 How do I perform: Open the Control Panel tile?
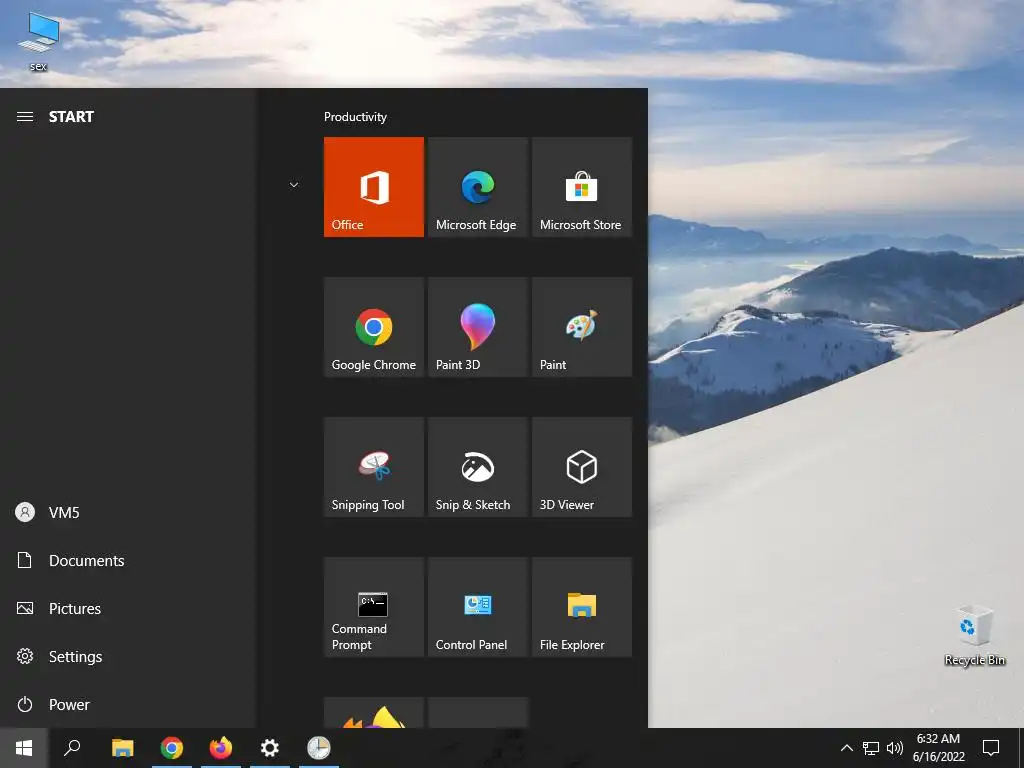pyautogui.click(x=478, y=607)
